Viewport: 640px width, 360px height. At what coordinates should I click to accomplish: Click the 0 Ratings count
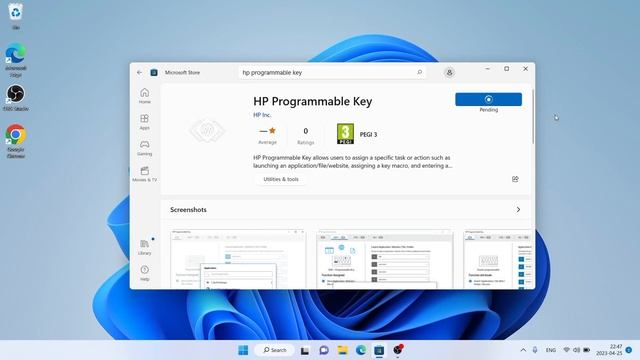(x=305, y=136)
